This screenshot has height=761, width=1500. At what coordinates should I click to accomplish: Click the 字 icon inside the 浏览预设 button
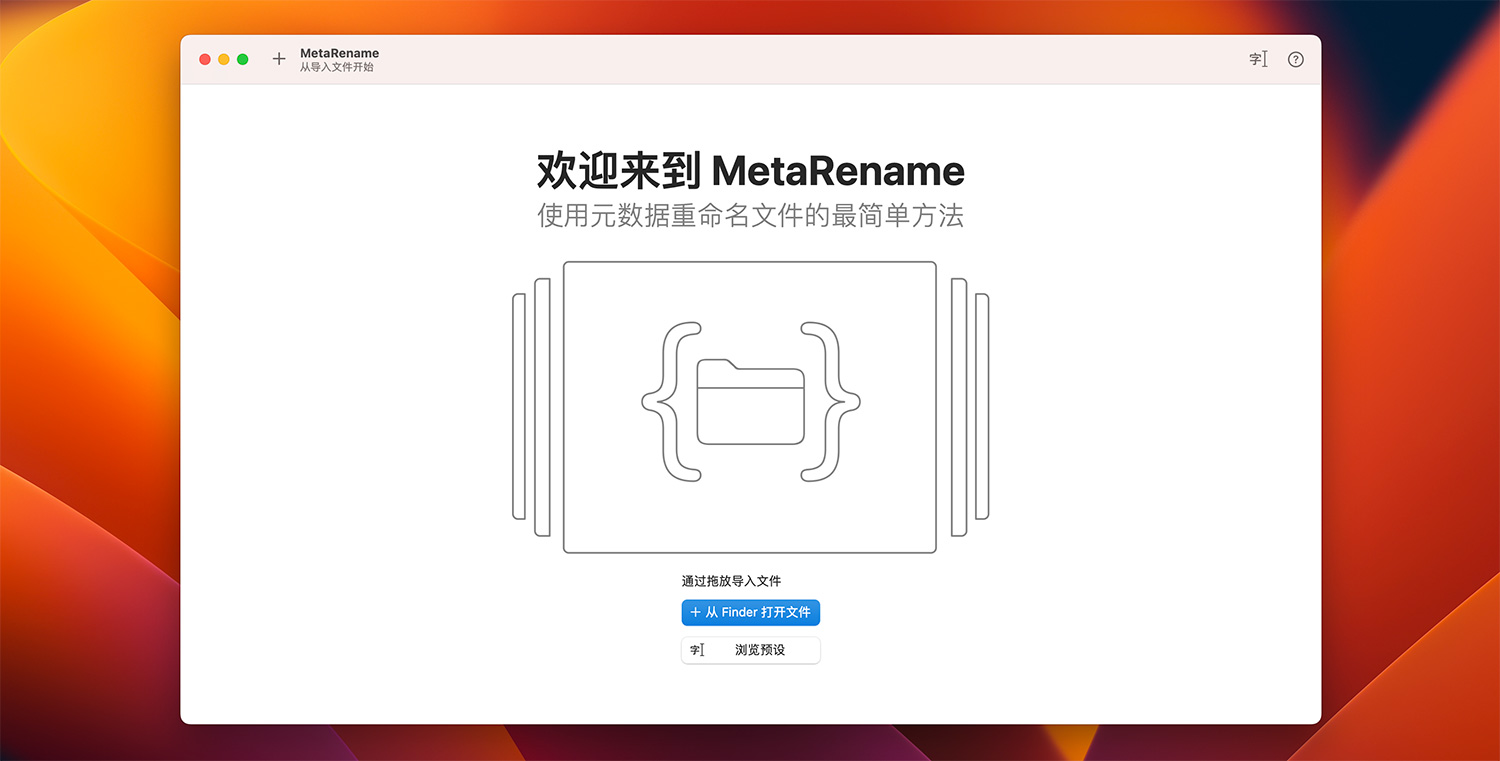point(698,650)
